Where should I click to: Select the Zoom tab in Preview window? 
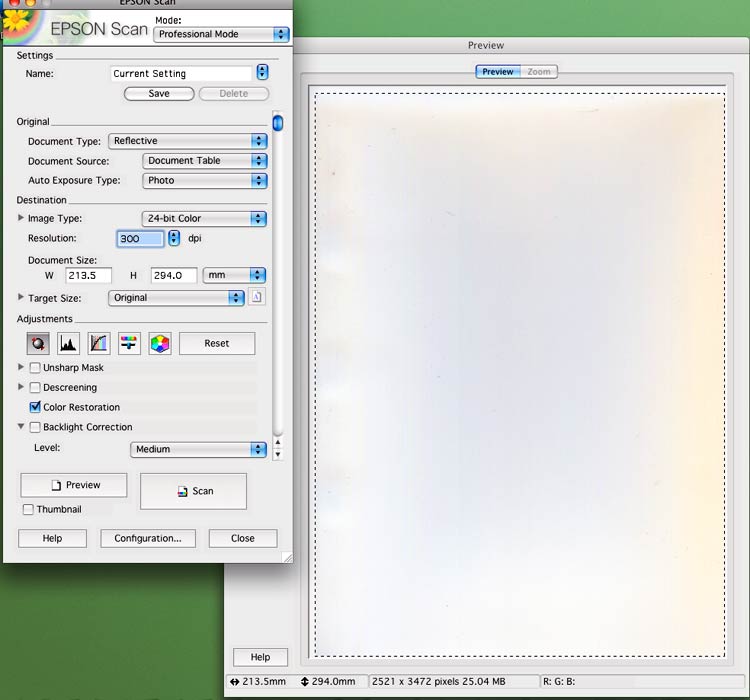click(x=539, y=72)
